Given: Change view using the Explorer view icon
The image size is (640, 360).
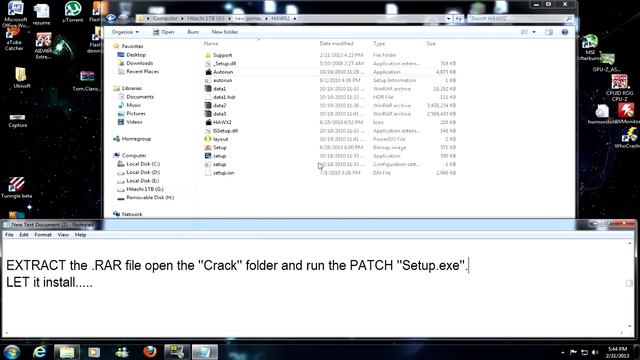Looking at the screenshot, I should (524, 32).
